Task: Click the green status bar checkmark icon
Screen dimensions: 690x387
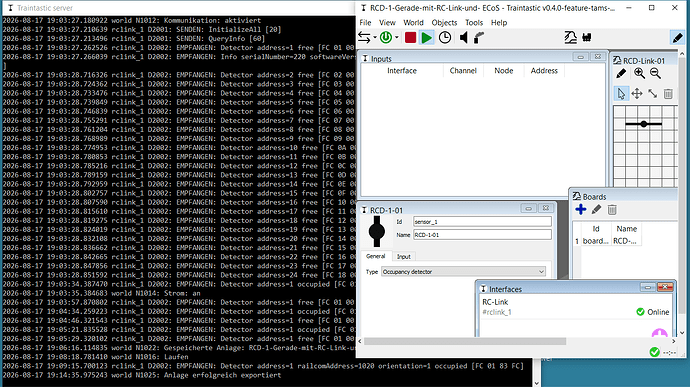Action: click(x=654, y=352)
